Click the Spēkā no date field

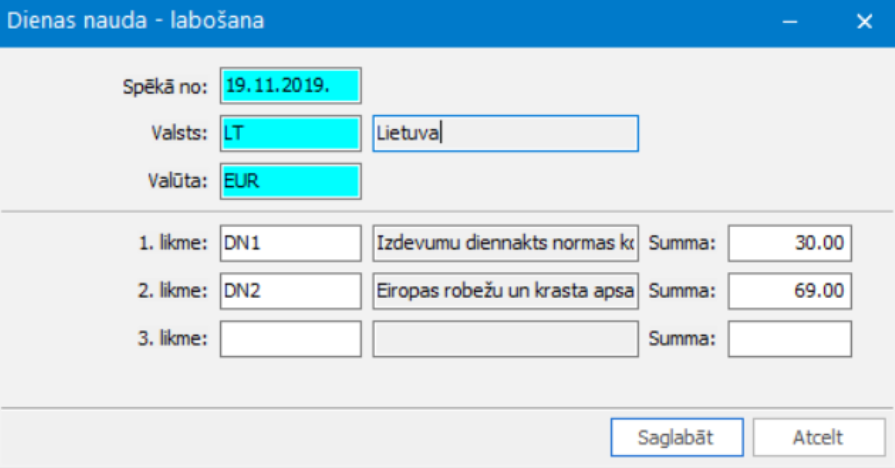click(x=290, y=86)
